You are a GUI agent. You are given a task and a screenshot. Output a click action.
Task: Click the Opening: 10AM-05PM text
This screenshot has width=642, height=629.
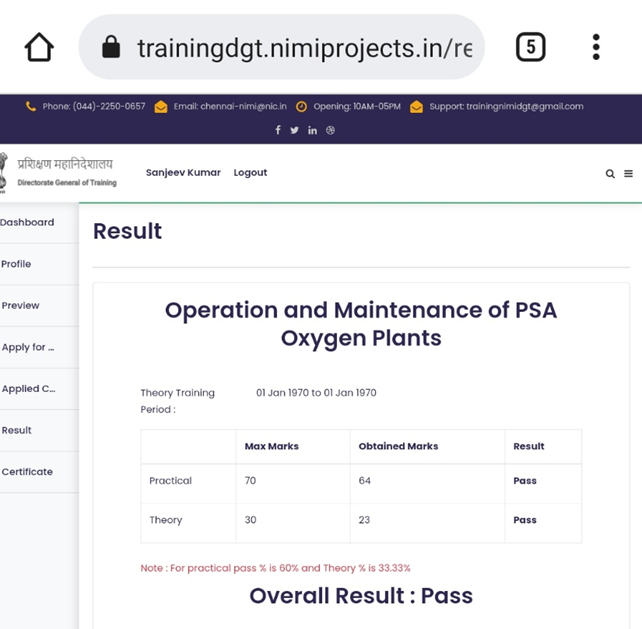(x=357, y=106)
